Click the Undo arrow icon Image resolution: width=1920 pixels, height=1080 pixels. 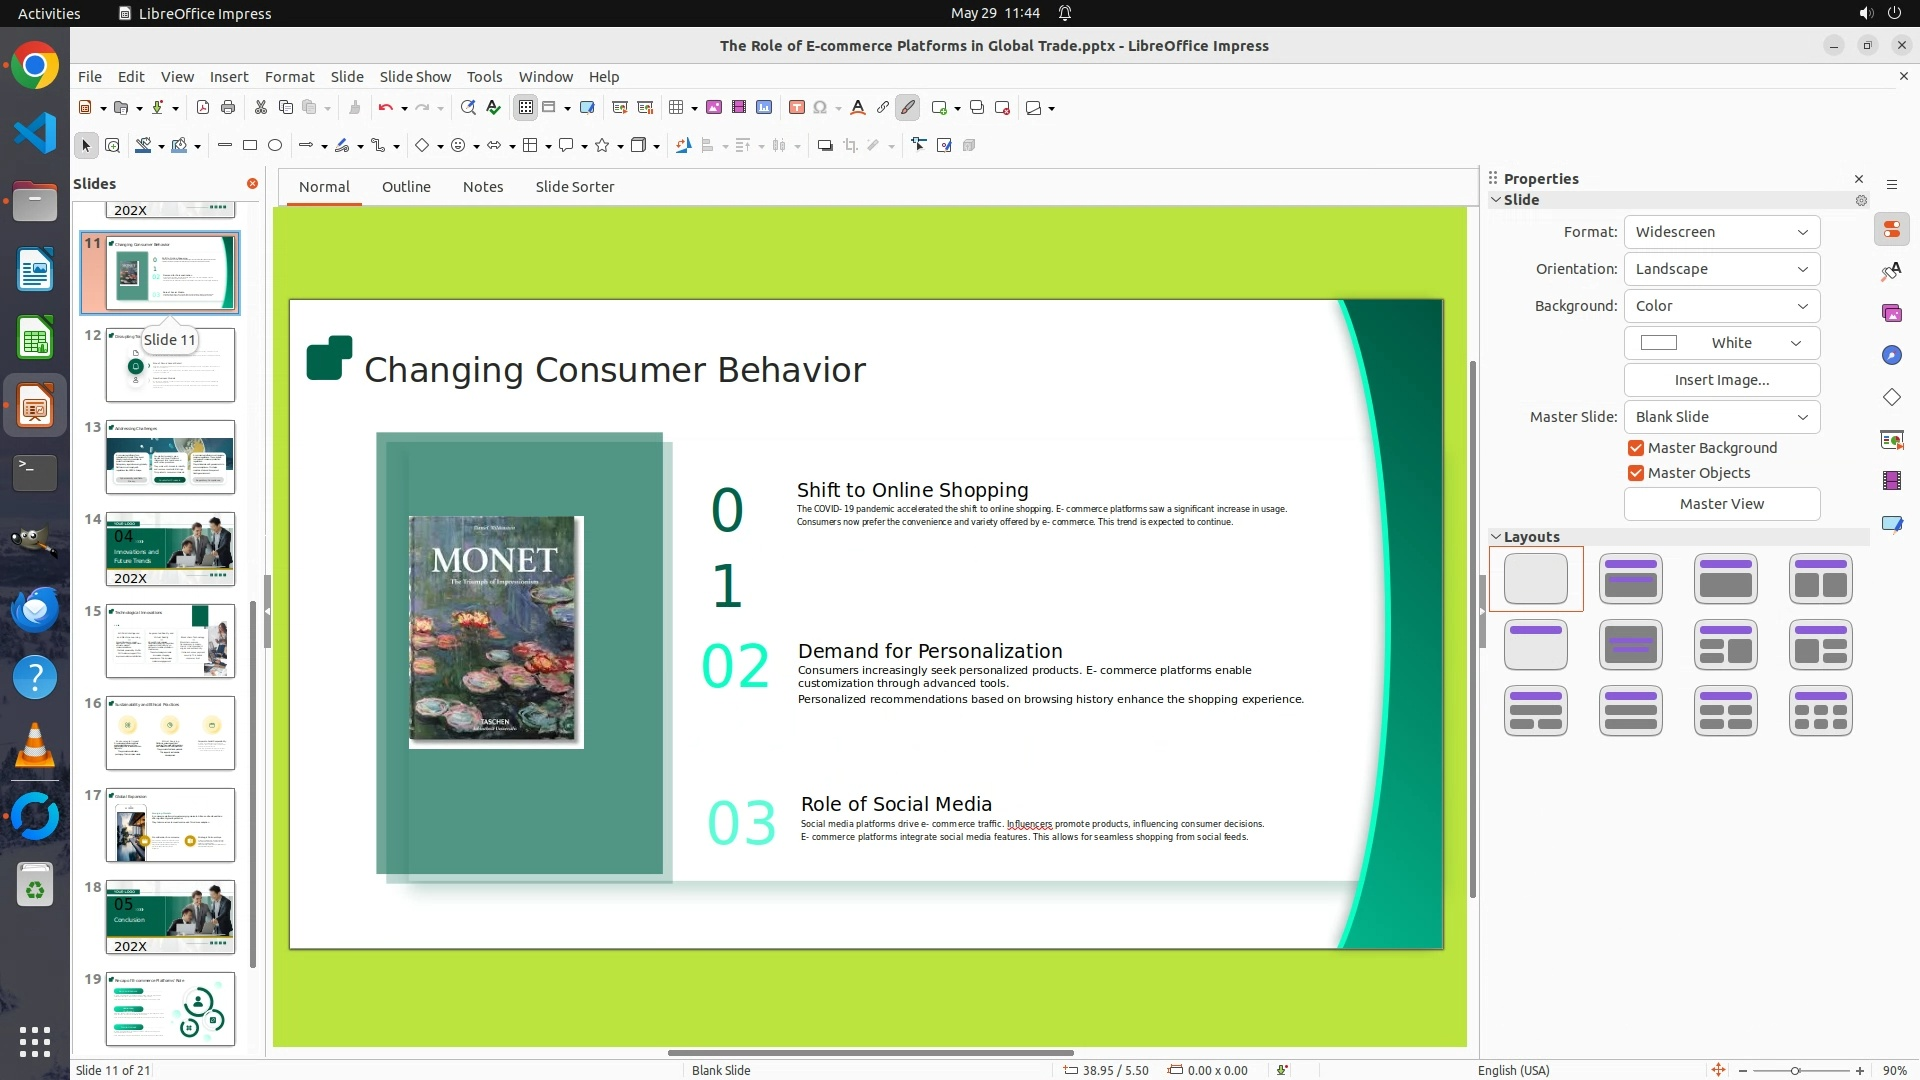pyautogui.click(x=385, y=108)
